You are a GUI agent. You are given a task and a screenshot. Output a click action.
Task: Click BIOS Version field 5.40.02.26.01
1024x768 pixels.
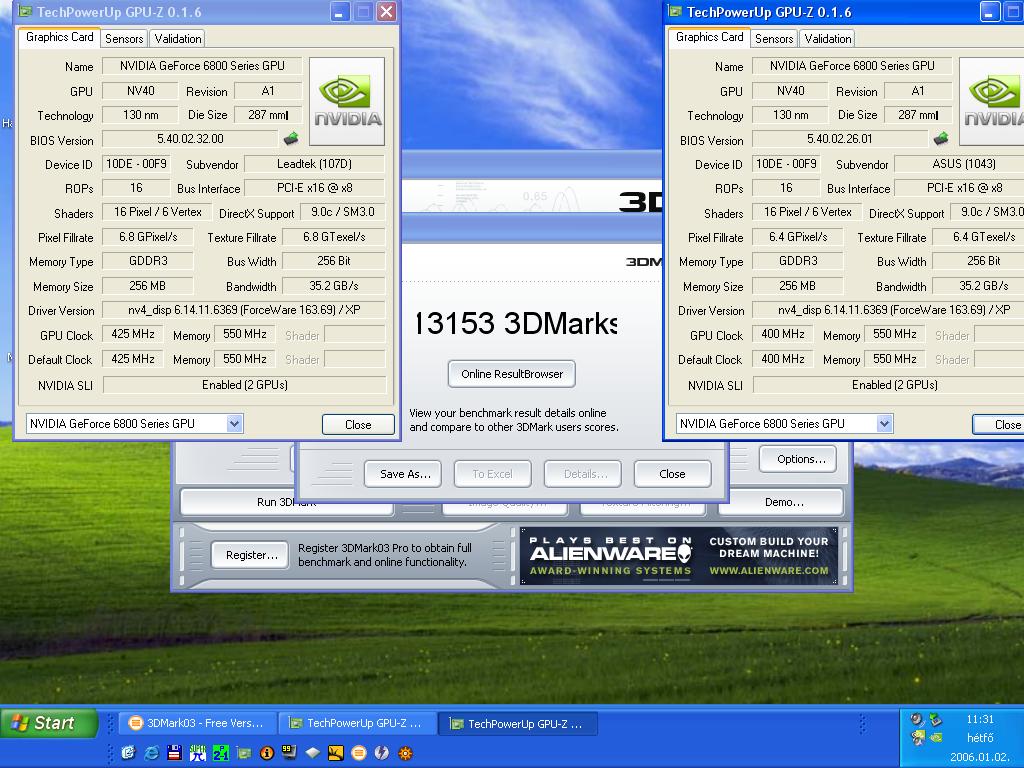[x=840, y=138]
